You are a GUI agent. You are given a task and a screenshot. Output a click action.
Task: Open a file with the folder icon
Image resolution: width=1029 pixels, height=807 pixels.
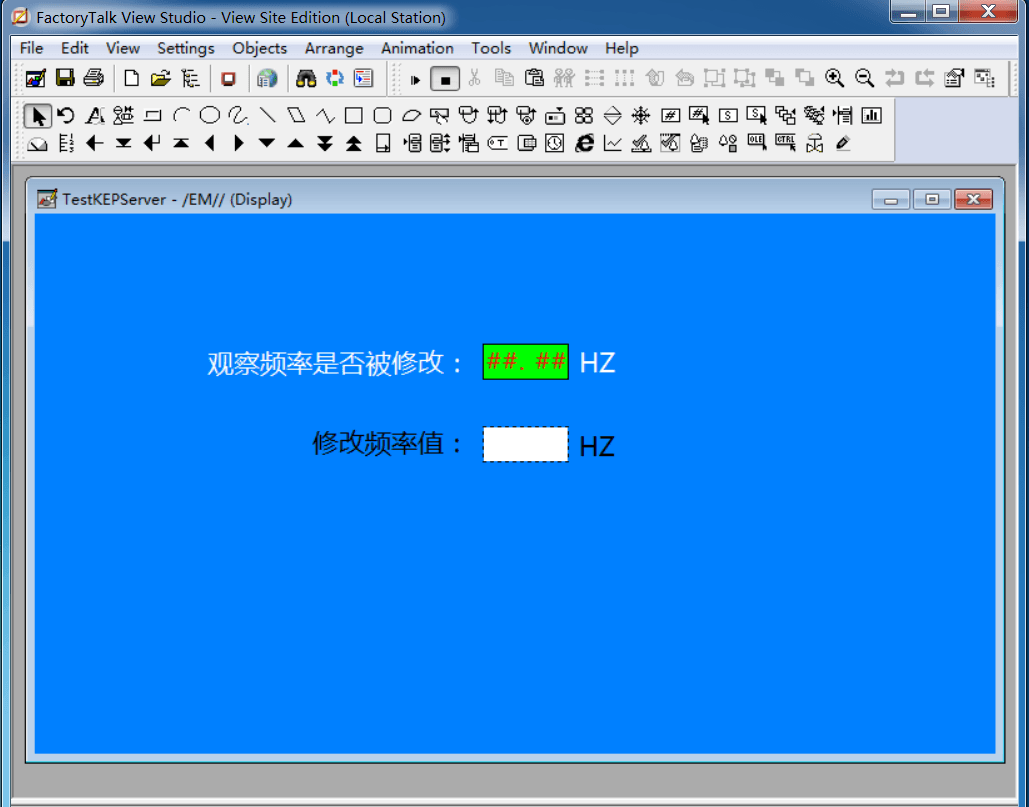click(x=160, y=79)
